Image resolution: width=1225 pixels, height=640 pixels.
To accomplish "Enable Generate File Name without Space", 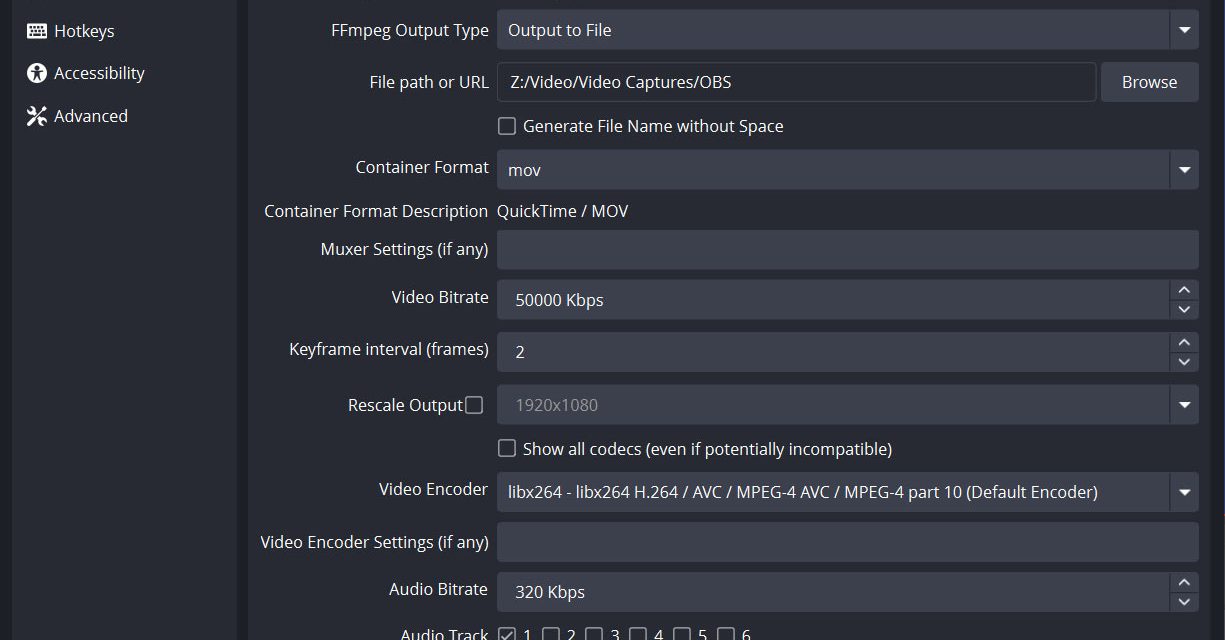I will point(507,126).
